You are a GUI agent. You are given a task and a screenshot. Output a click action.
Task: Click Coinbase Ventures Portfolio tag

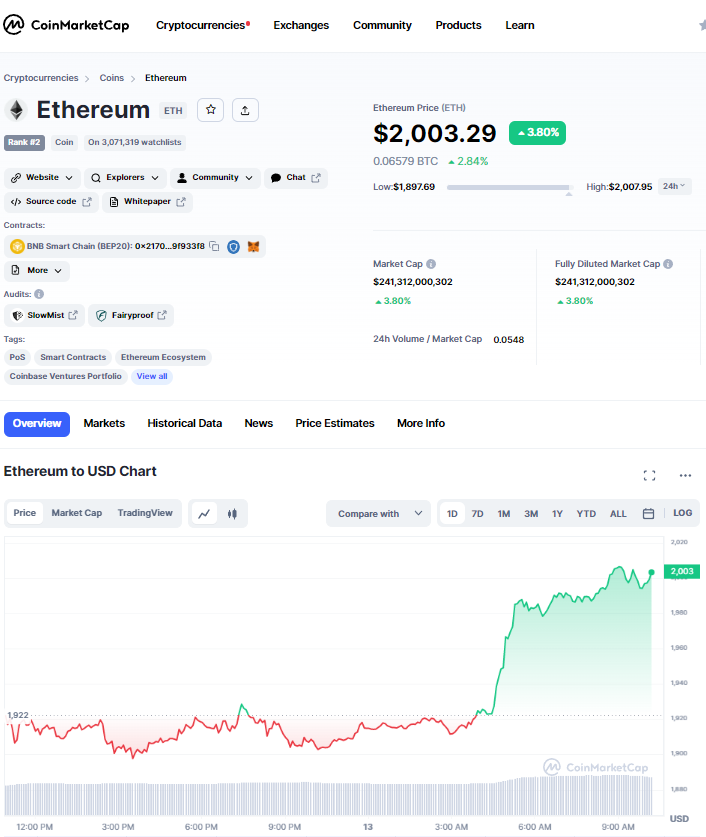click(66, 376)
